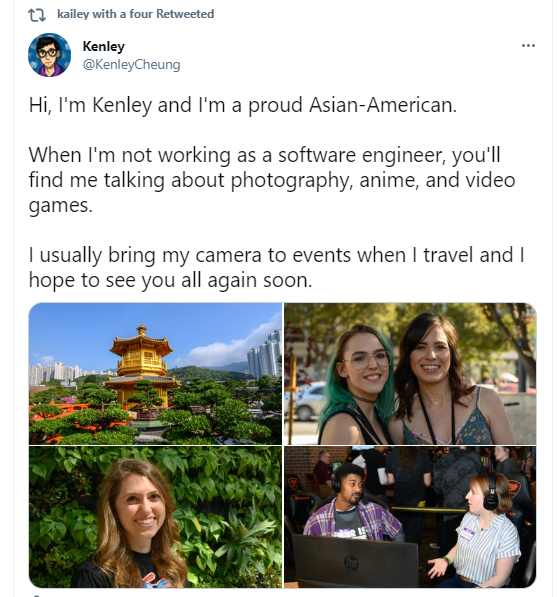The image size is (559, 597).
Task: Visit the @KenleyCheung handle link
Action: pyautogui.click(x=131, y=64)
